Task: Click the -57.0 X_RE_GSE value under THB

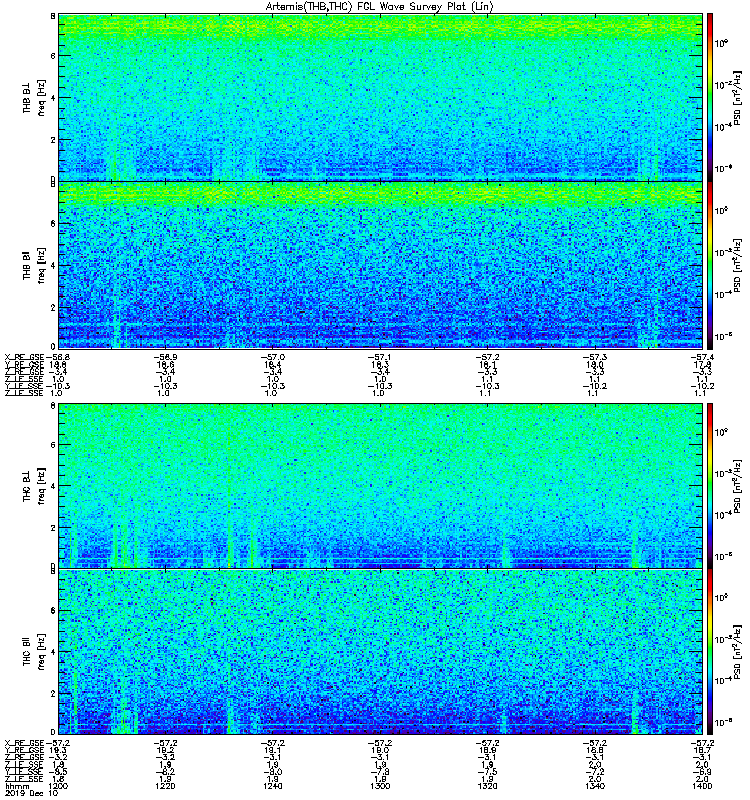Action: [x=273, y=357]
